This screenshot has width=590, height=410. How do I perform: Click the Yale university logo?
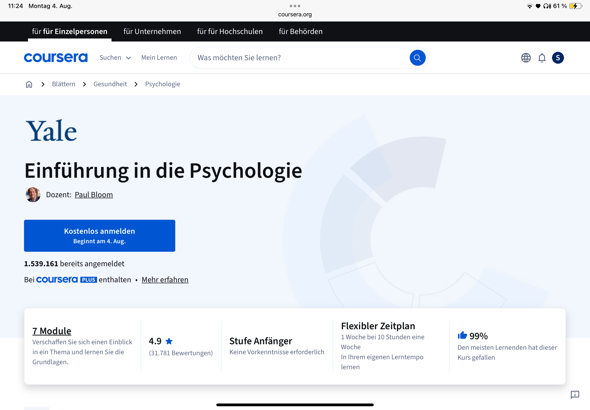click(51, 131)
